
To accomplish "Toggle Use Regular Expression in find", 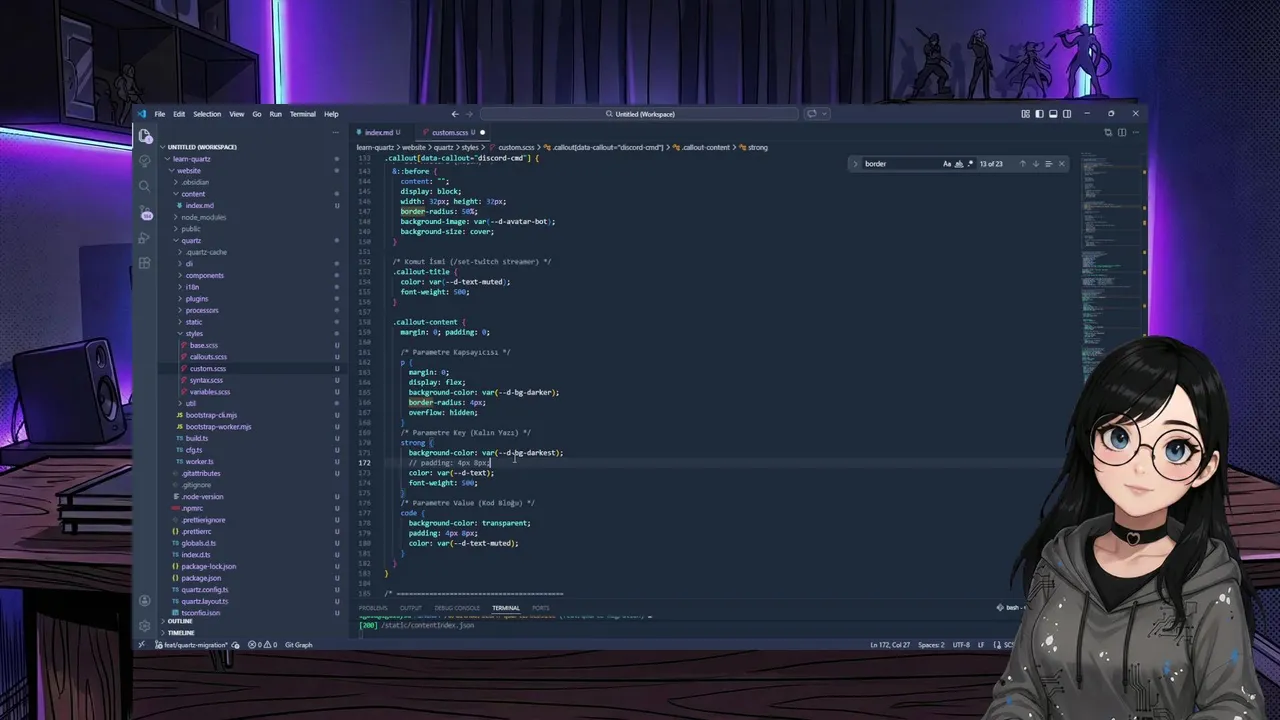I will [971, 164].
